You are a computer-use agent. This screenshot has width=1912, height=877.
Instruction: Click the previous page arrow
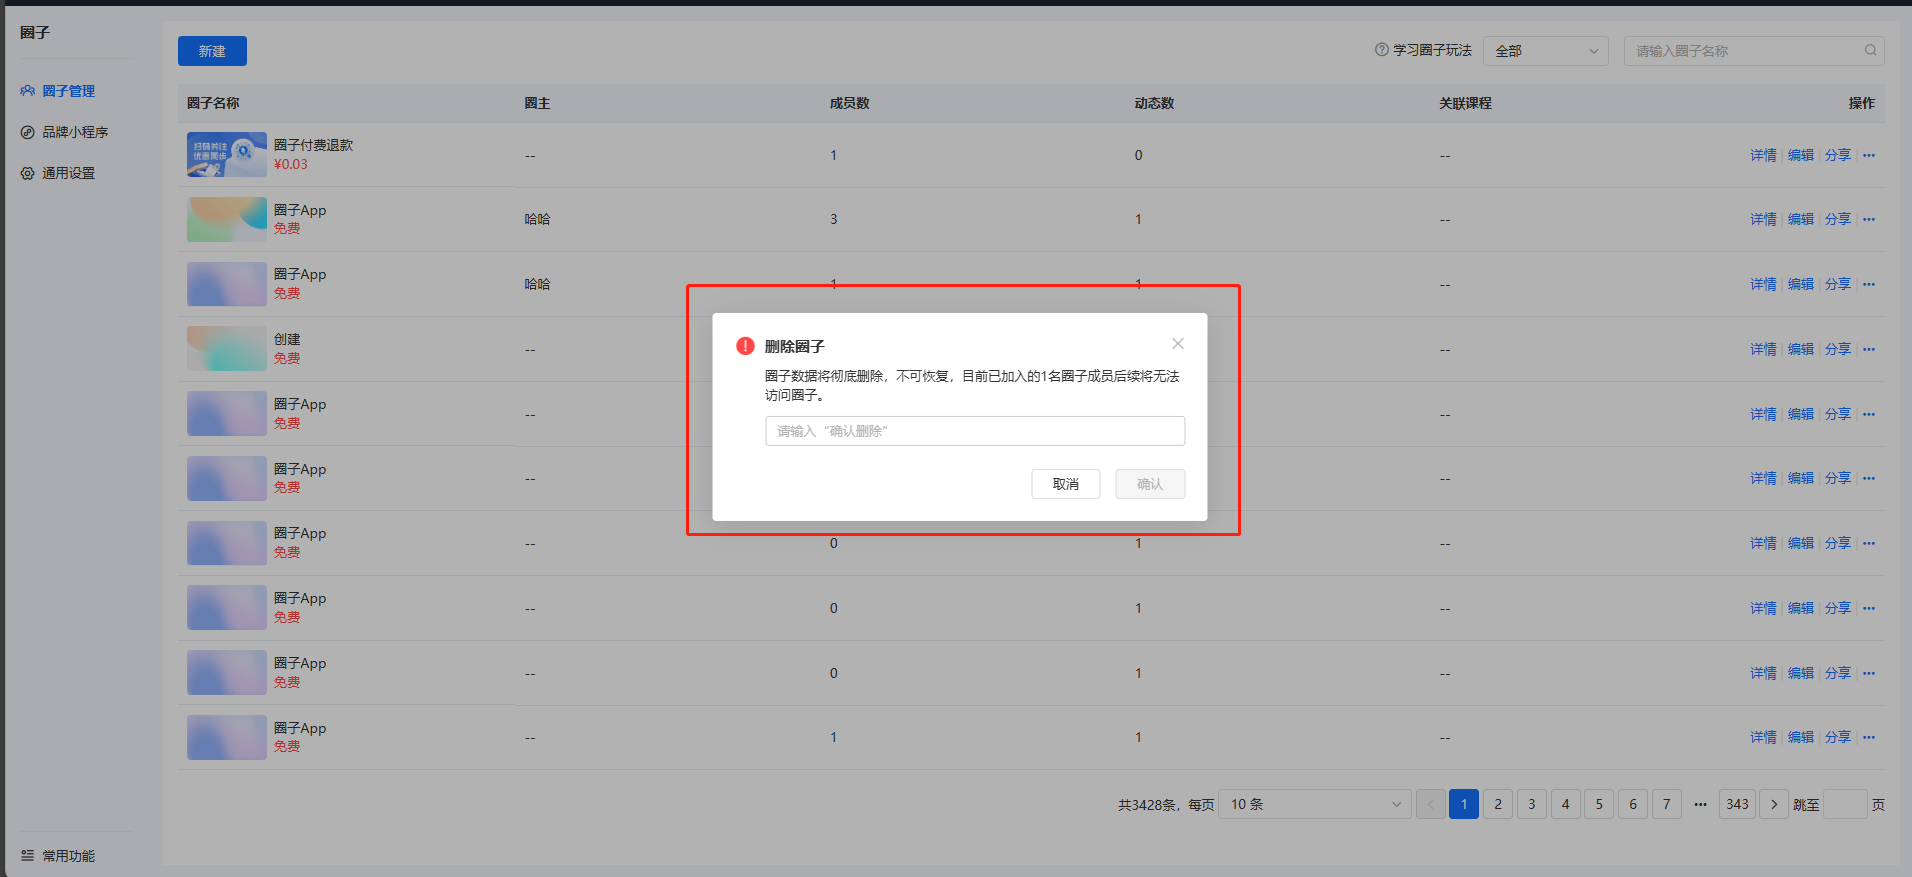1431,804
